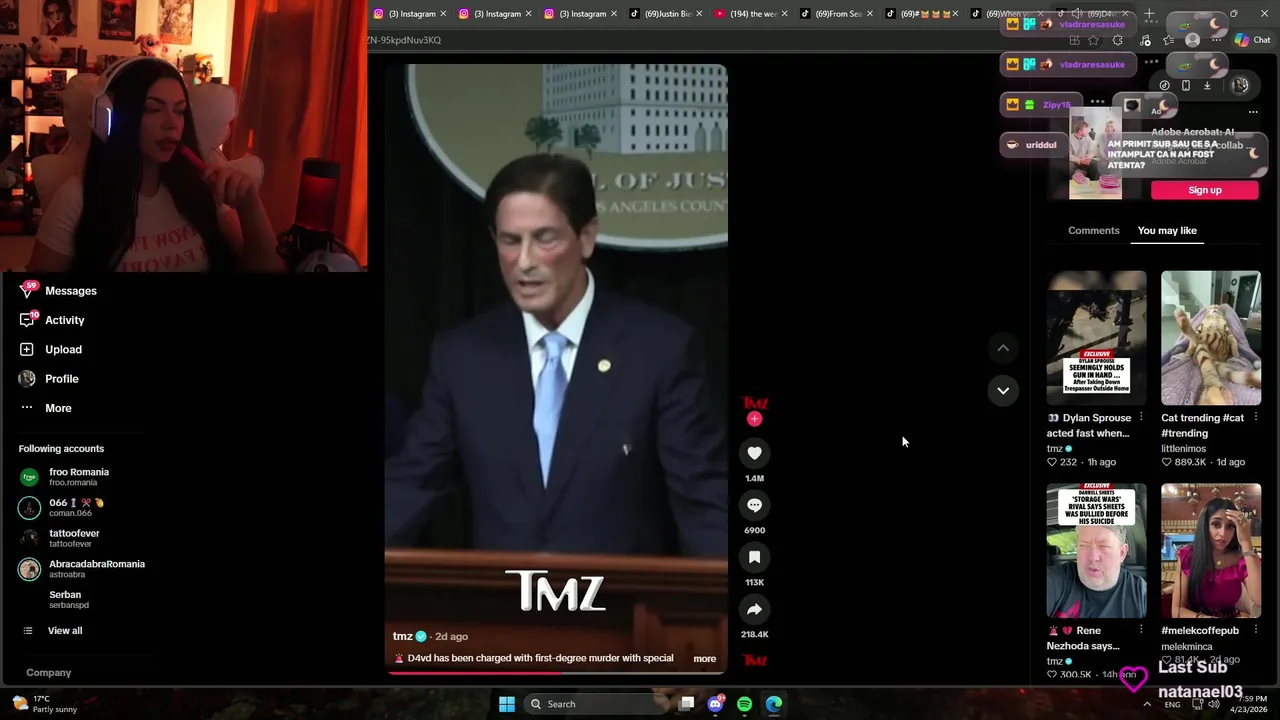This screenshot has height=720, width=1280.
Task: Open options for #melekcoffepub video
Action: [x=1255, y=630]
